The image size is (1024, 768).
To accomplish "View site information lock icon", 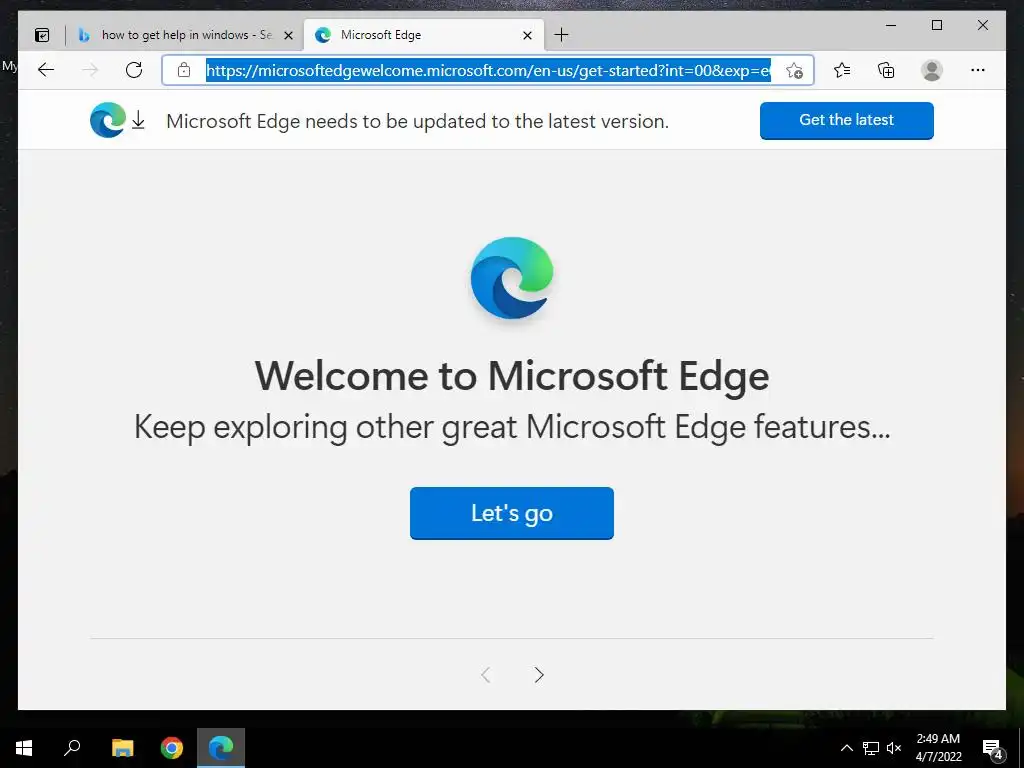I will [184, 70].
